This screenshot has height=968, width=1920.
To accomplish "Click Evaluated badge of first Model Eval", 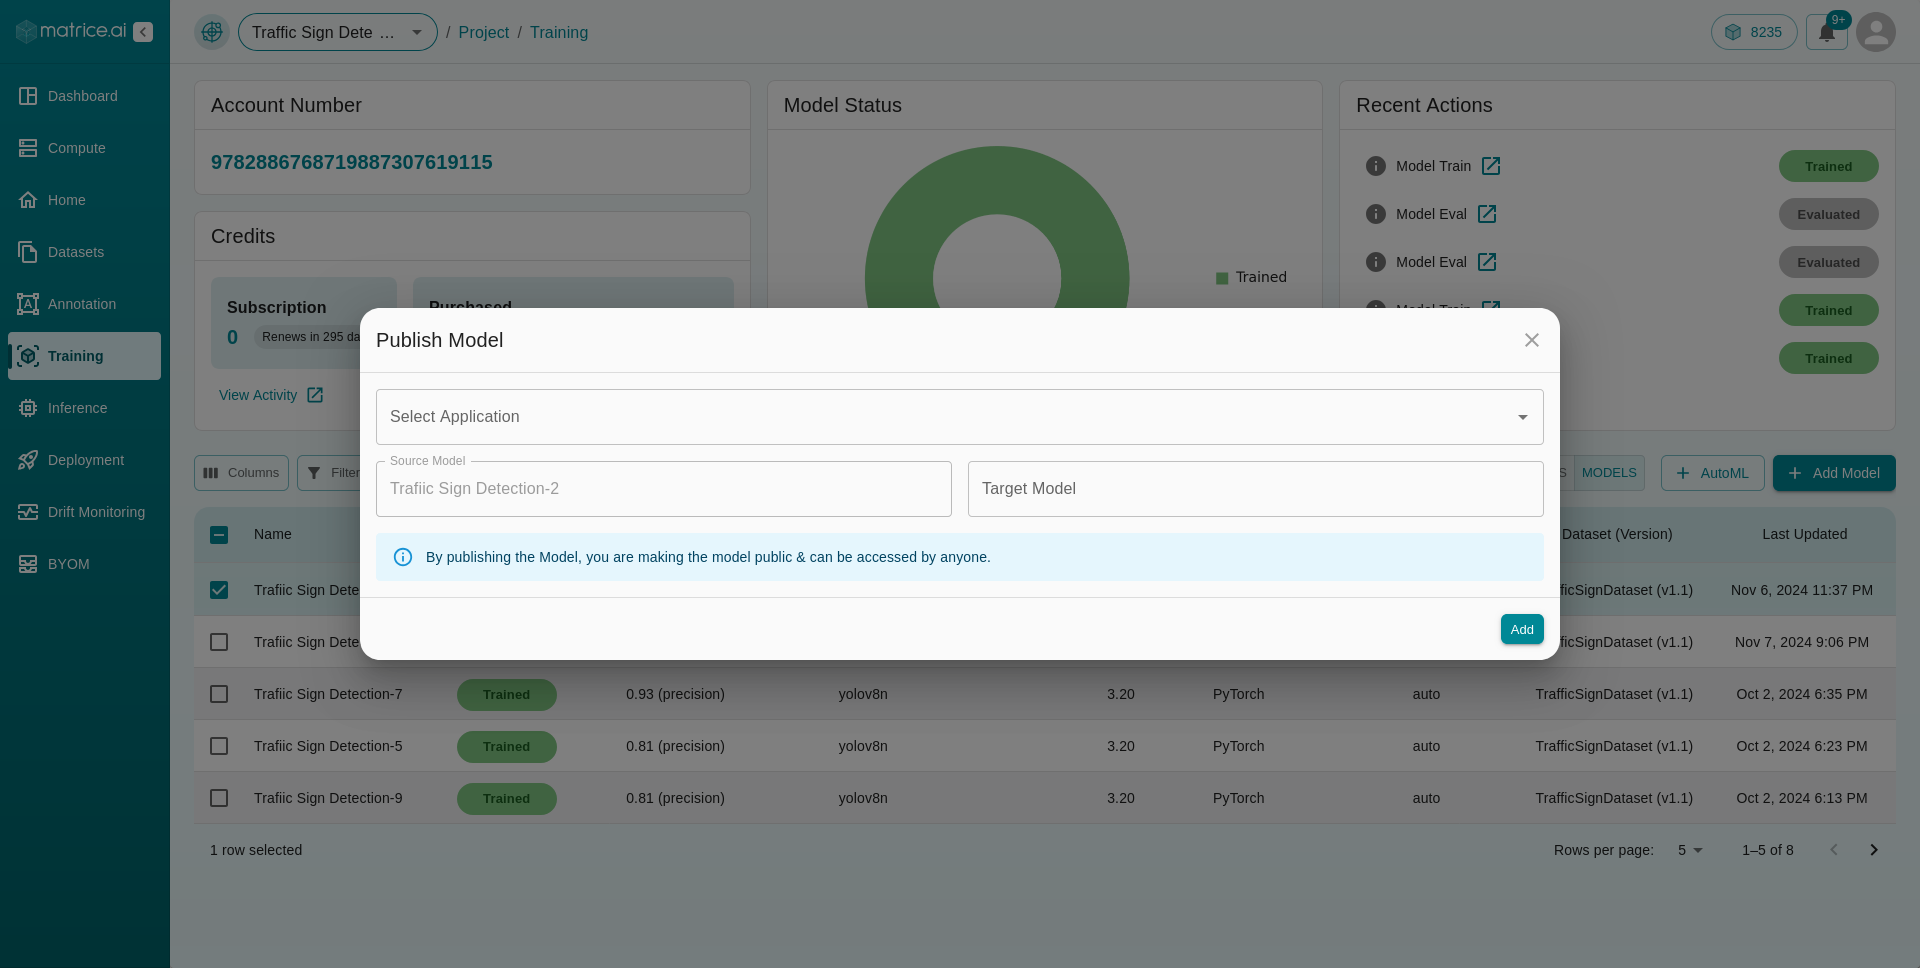I will 1828,214.
